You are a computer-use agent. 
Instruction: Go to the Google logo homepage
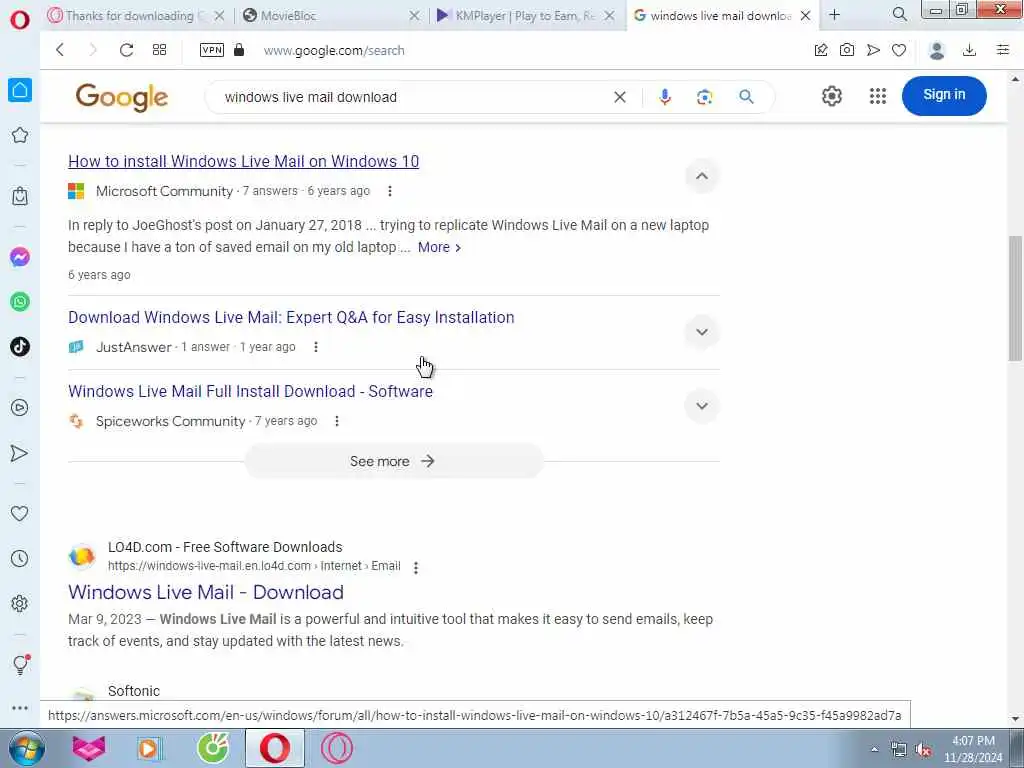click(x=121, y=97)
